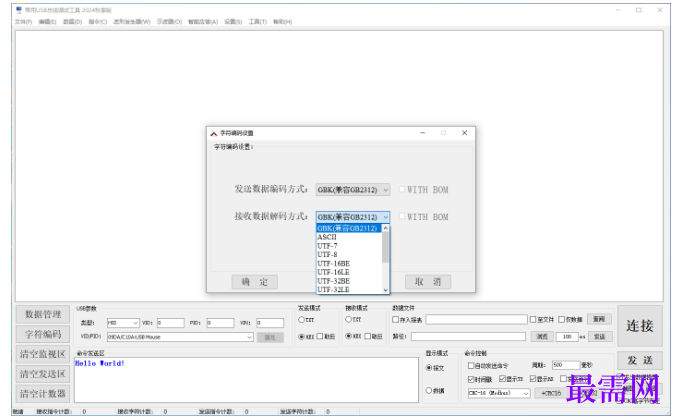Choose UTF-16LE from the decoding list
Image resolution: width=678 pixels, height=420 pixels.
(349, 272)
